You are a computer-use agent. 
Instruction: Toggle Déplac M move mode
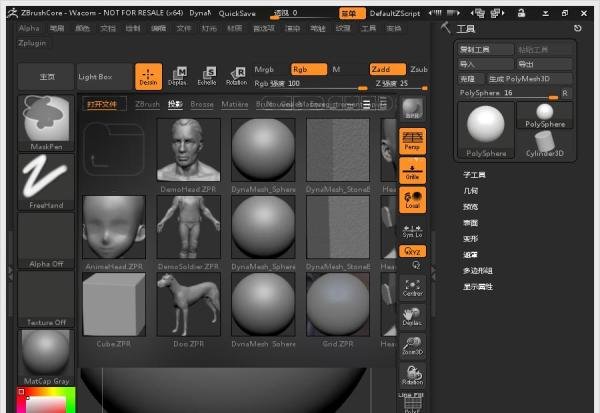tap(178, 77)
